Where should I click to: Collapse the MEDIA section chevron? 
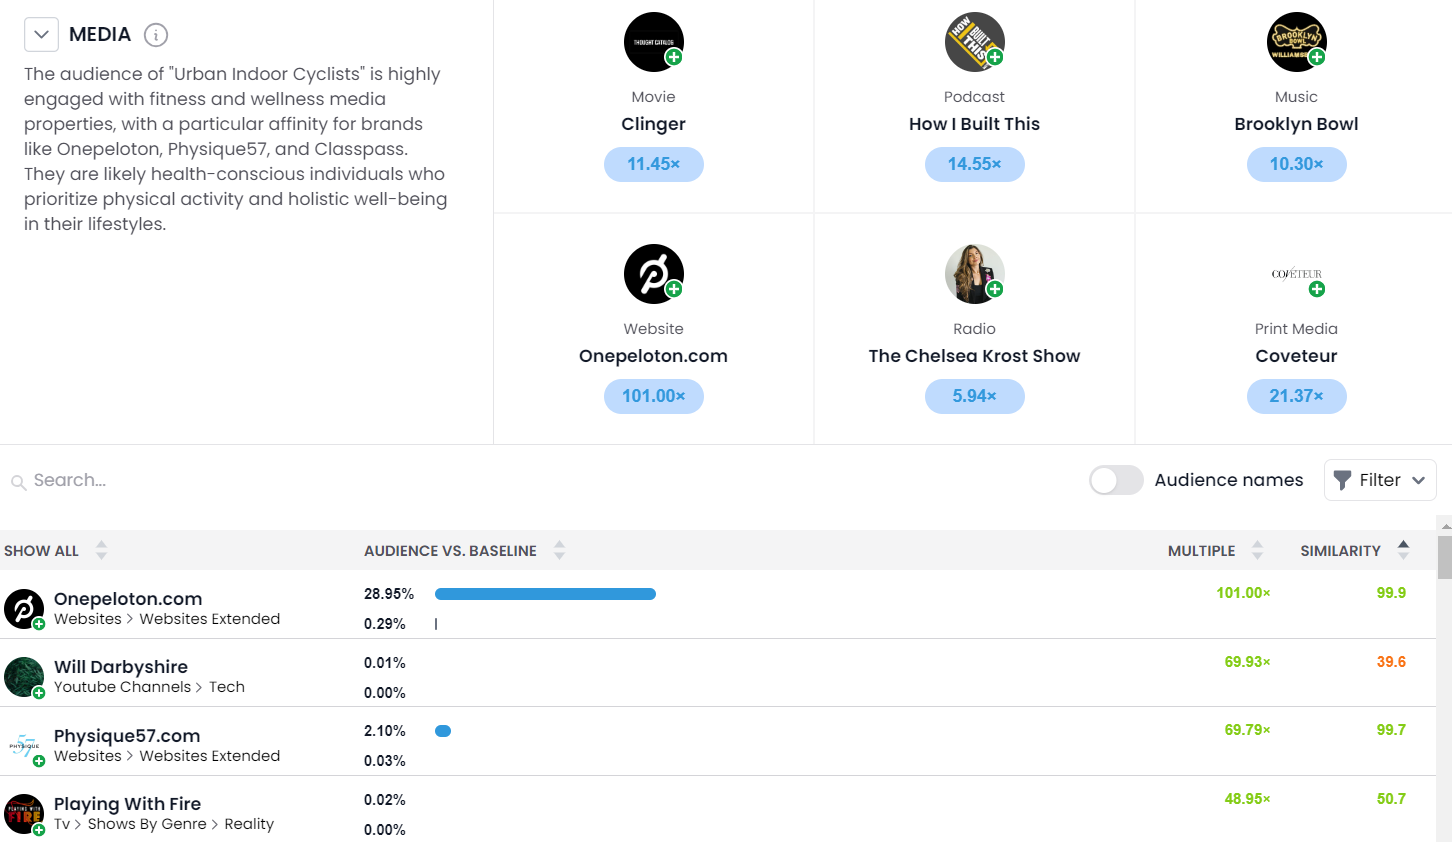coord(41,35)
